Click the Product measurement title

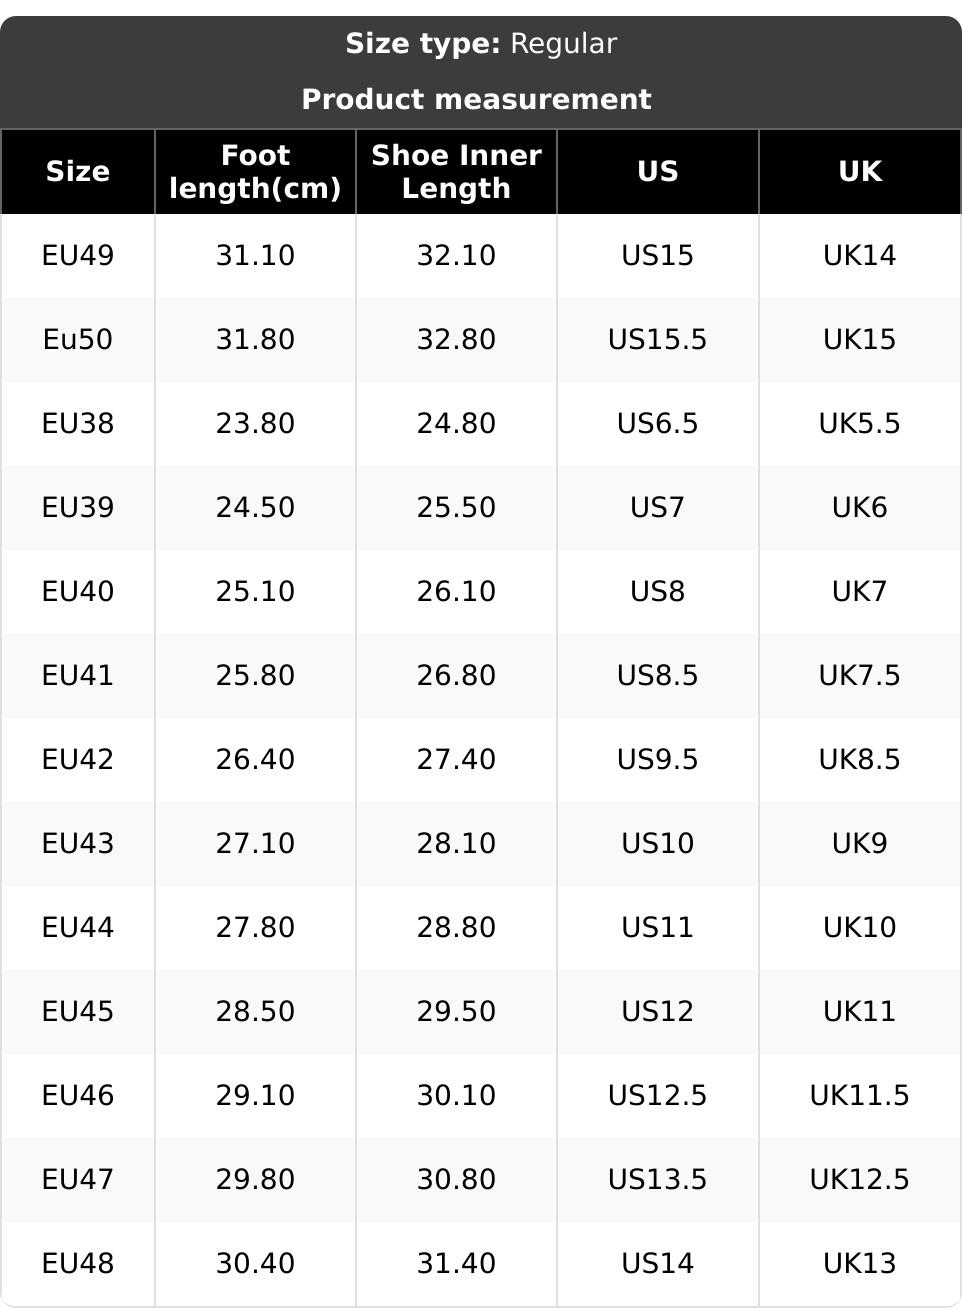pos(477,100)
